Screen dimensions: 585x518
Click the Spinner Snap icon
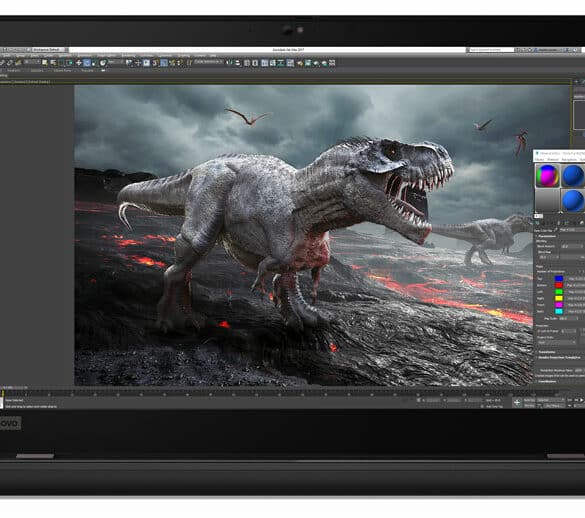[181, 62]
